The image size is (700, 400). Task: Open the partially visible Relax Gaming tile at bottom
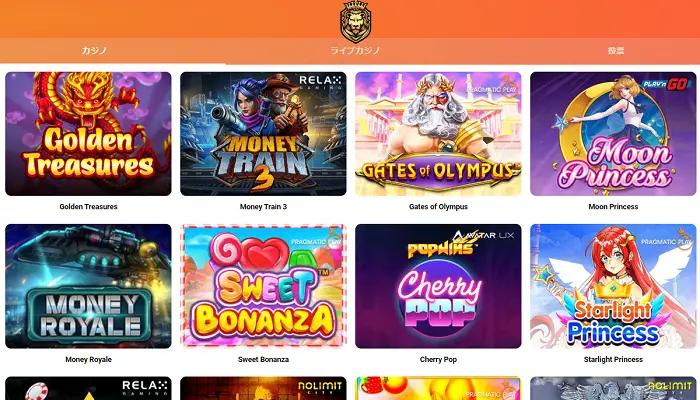88,388
